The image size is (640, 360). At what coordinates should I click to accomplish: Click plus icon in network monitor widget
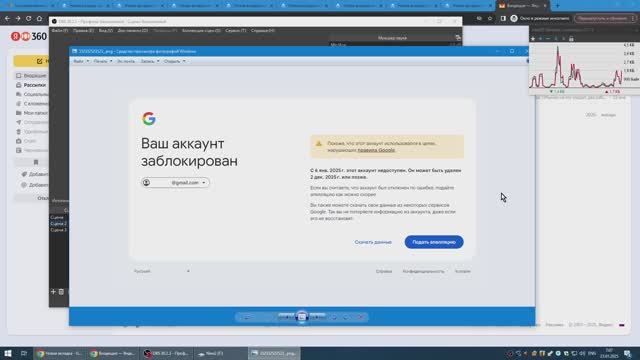(540, 39)
